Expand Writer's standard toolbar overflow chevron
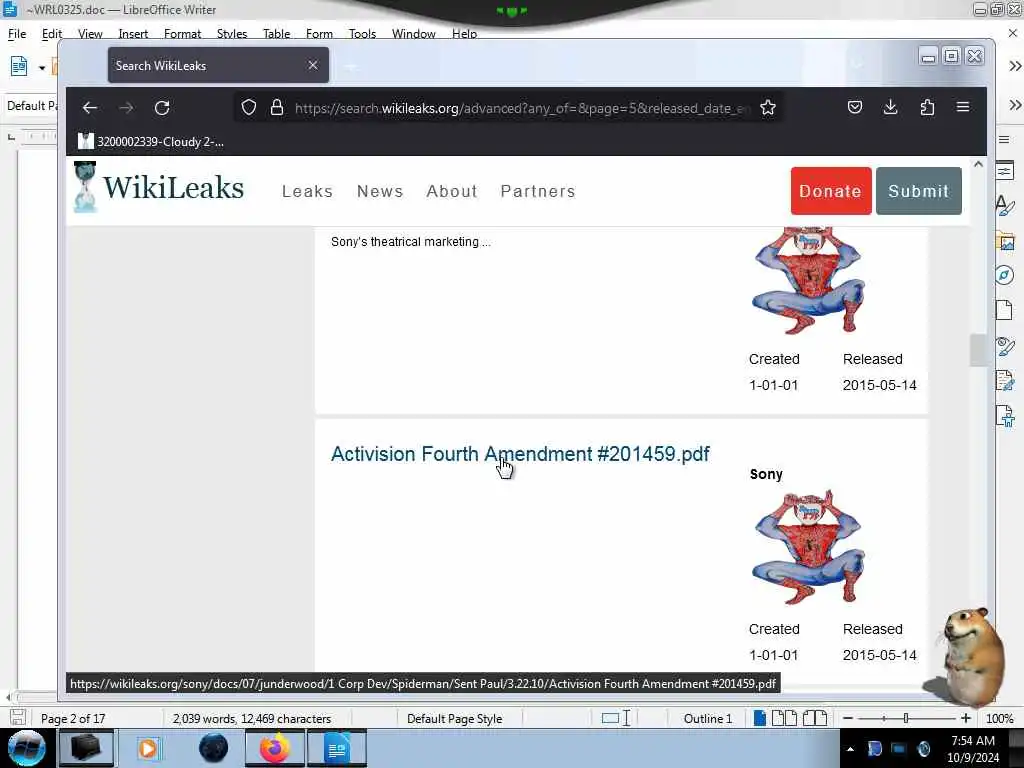The height and width of the screenshot is (768, 1024). click(x=1014, y=66)
